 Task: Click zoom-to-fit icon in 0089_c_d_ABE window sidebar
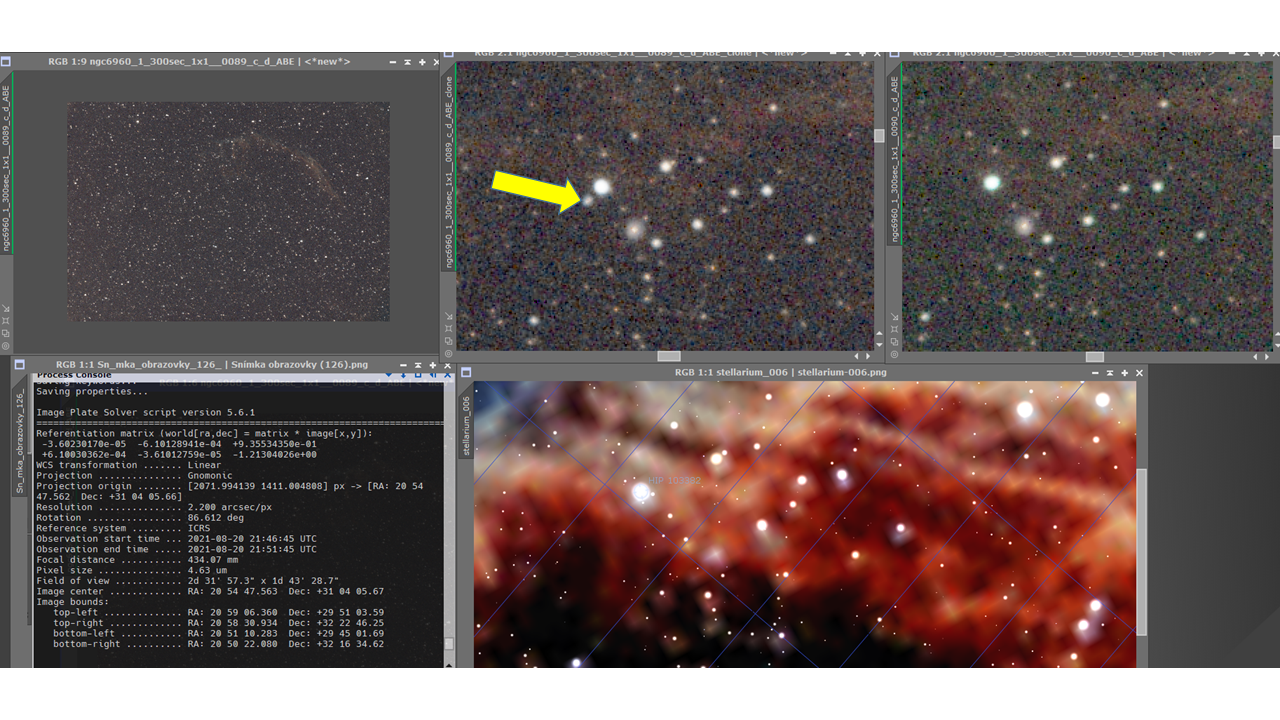[6, 320]
